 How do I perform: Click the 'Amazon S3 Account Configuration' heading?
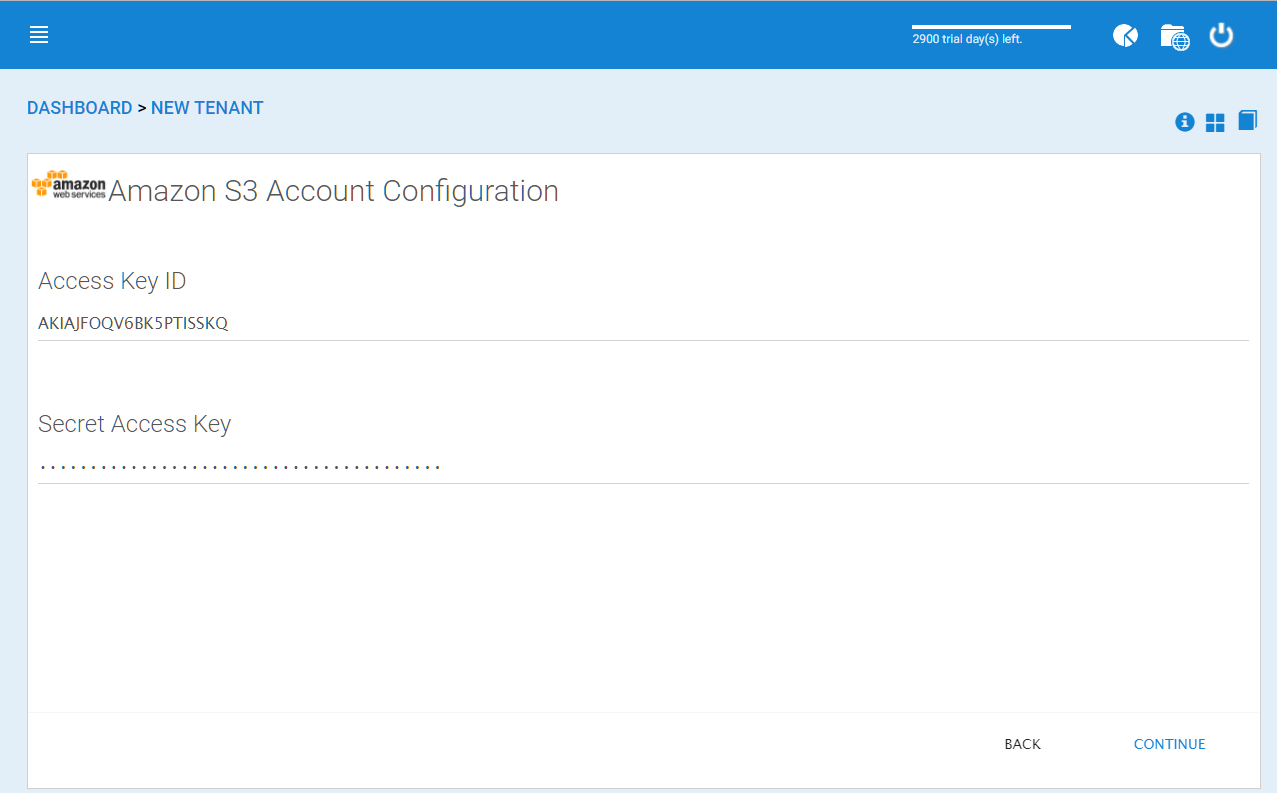(x=333, y=191)
